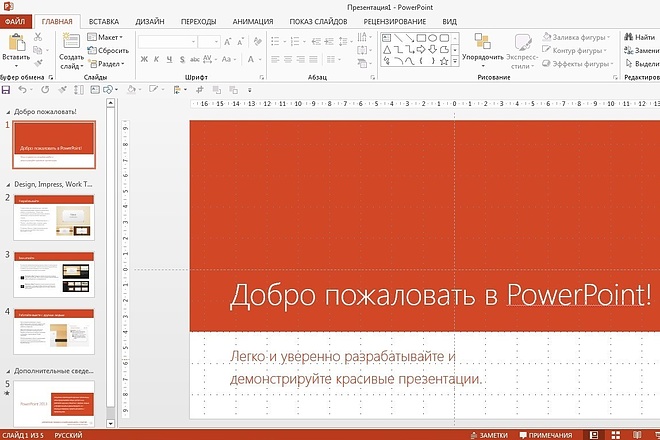Select the Right Arrow shape in gallery
The width and height of the screenshot is (660, 440).
click(421, 50)
